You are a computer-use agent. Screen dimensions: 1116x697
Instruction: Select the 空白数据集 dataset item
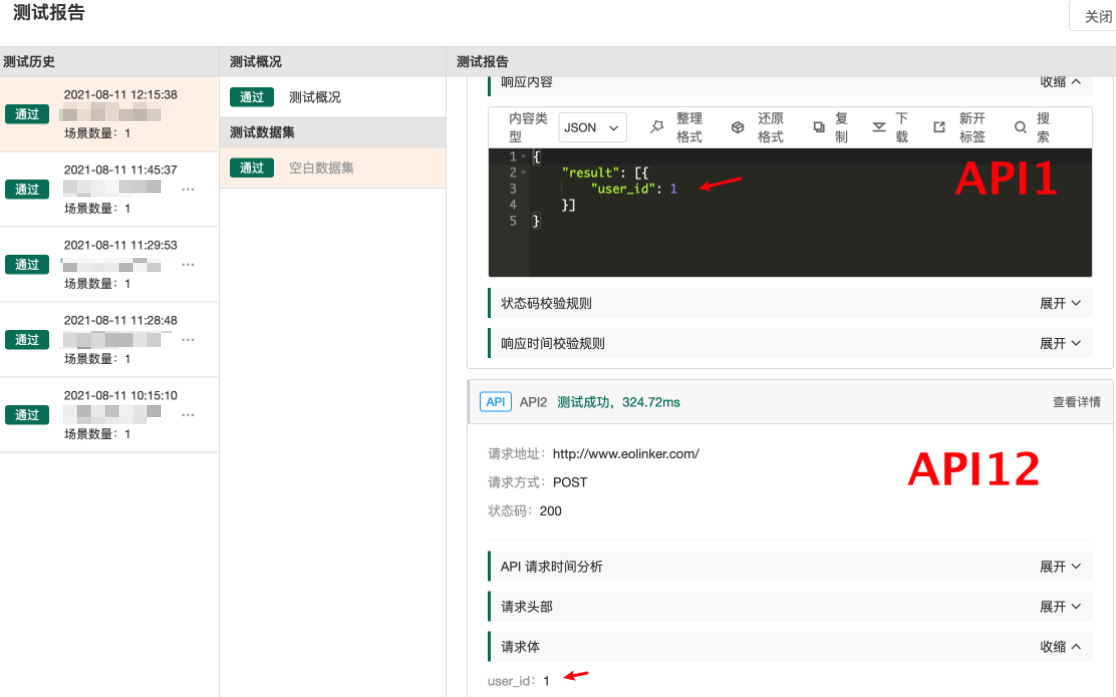click(321, 168)
